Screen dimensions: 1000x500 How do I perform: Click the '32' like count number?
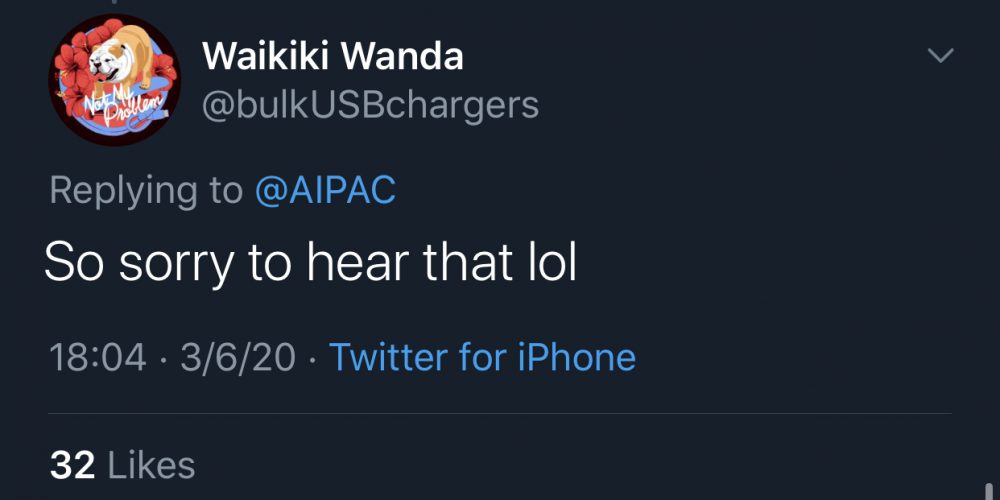[x=72, y=465]
